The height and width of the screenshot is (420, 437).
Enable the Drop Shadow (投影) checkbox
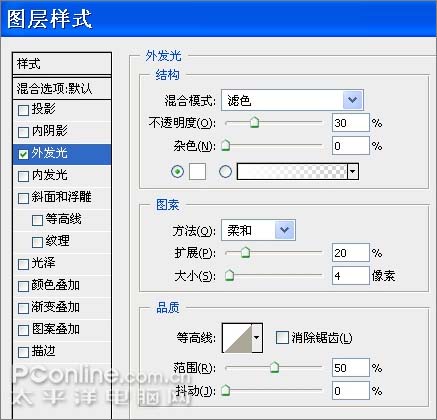click(x=23, y=110)
